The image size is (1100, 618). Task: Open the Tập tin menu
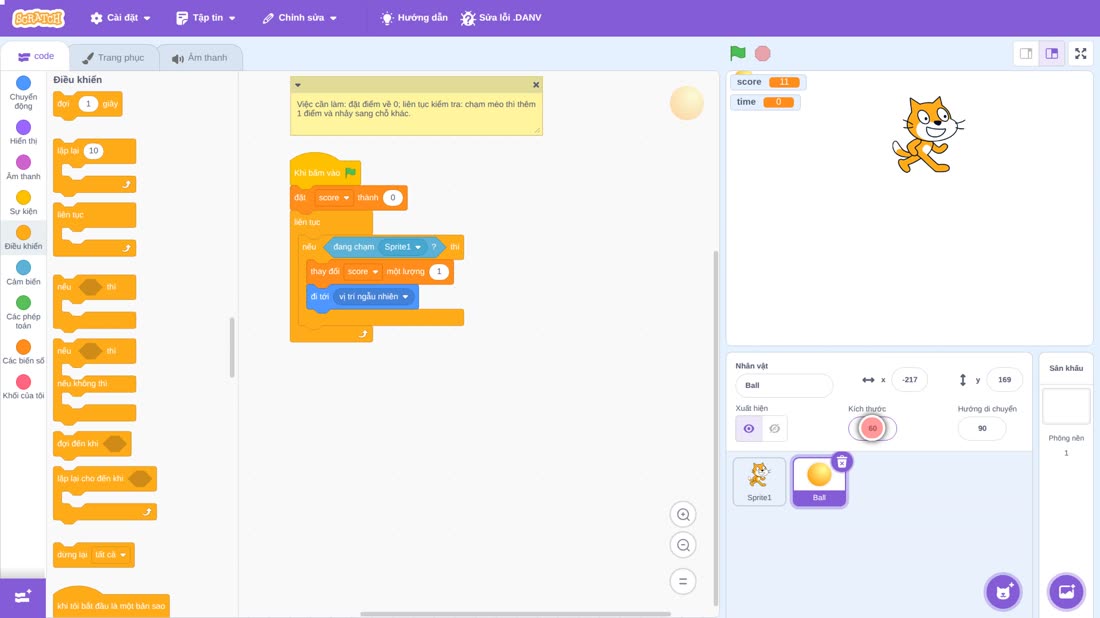click(206, 18)
